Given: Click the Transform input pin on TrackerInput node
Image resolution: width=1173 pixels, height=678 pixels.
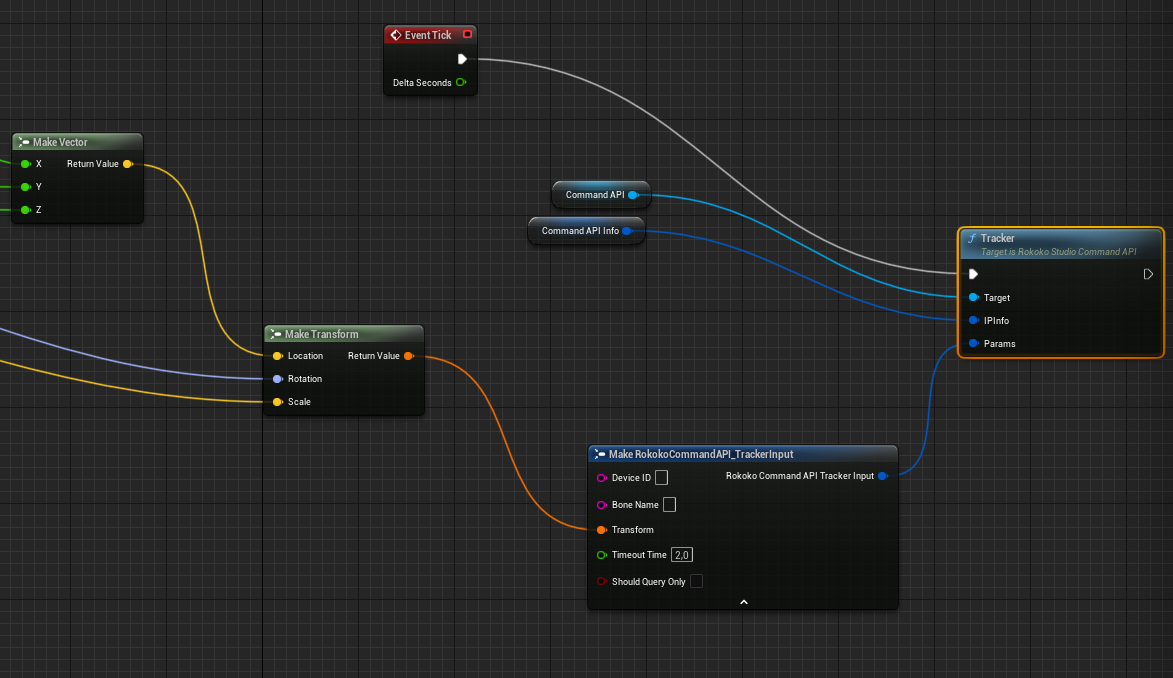Looking at the screenshot, I should pyautogui.click(x=601, y=530).
